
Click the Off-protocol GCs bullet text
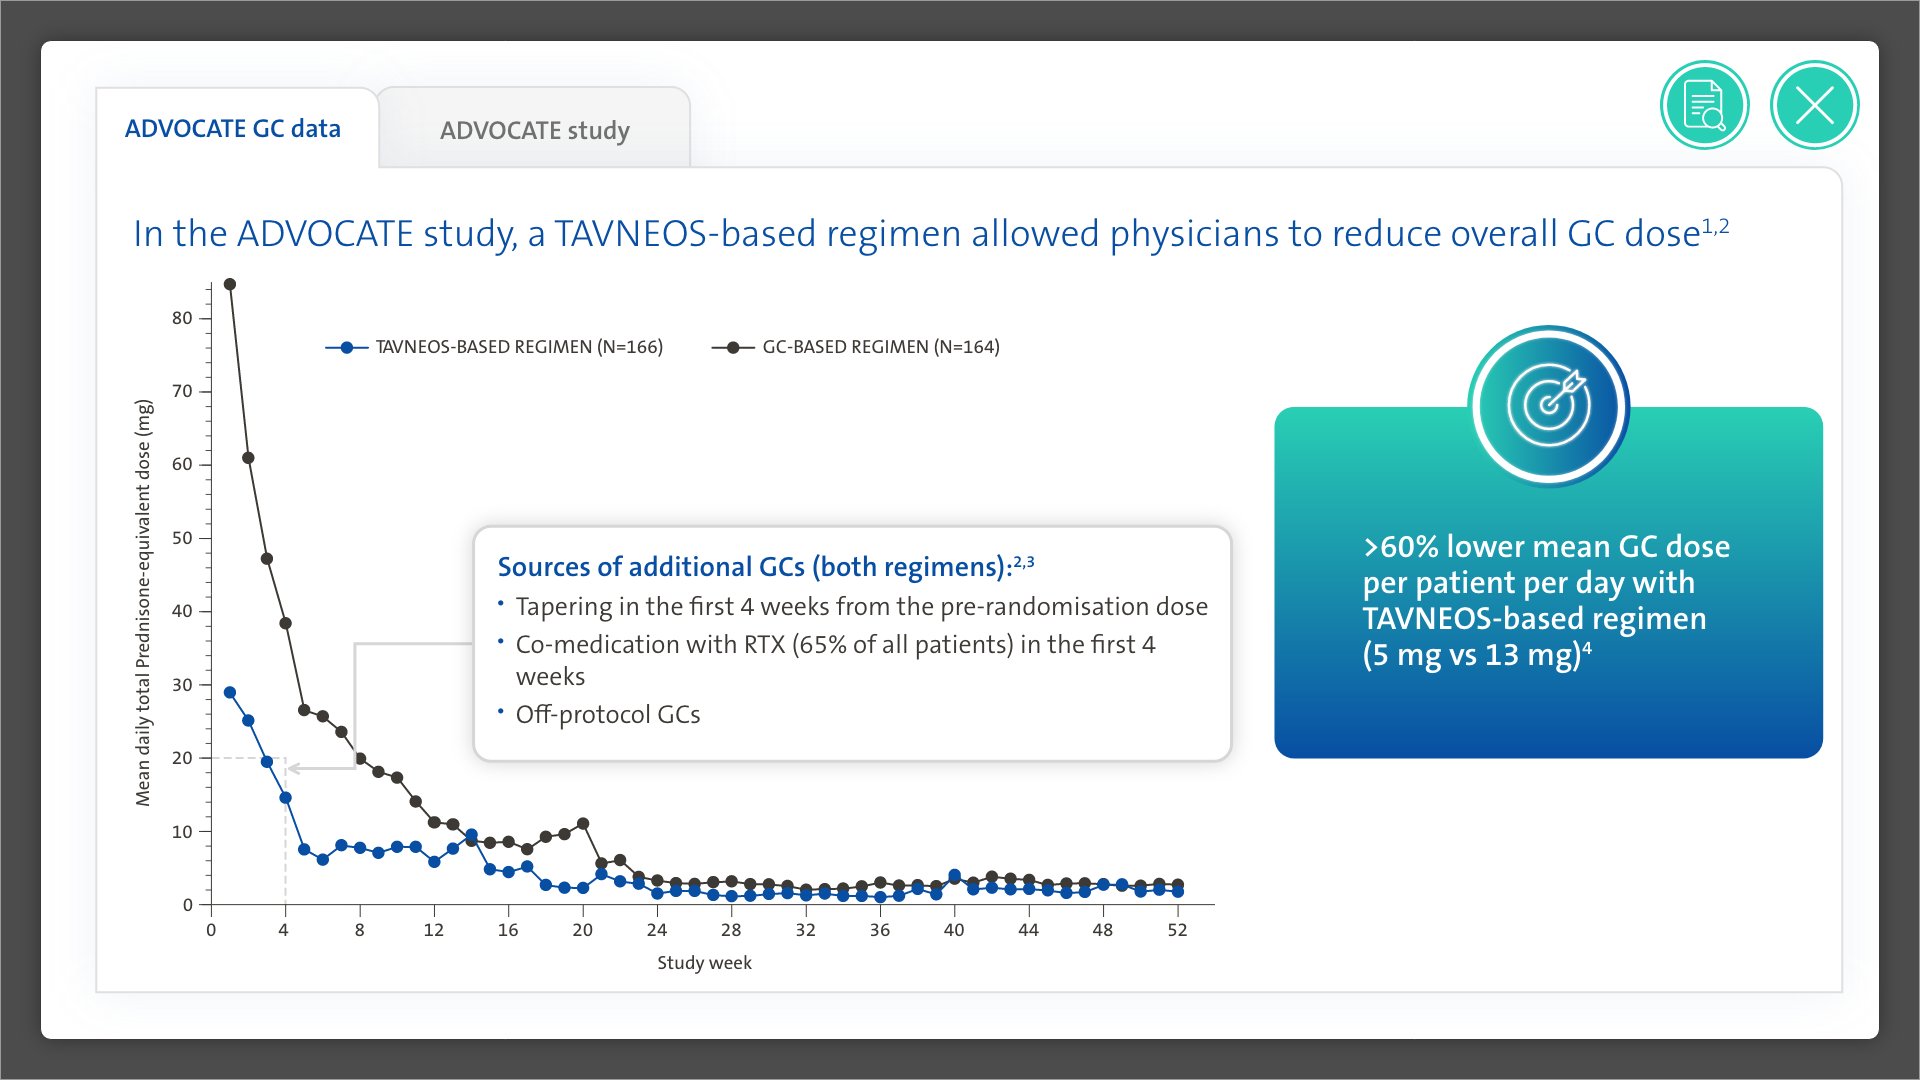[607, 715]
